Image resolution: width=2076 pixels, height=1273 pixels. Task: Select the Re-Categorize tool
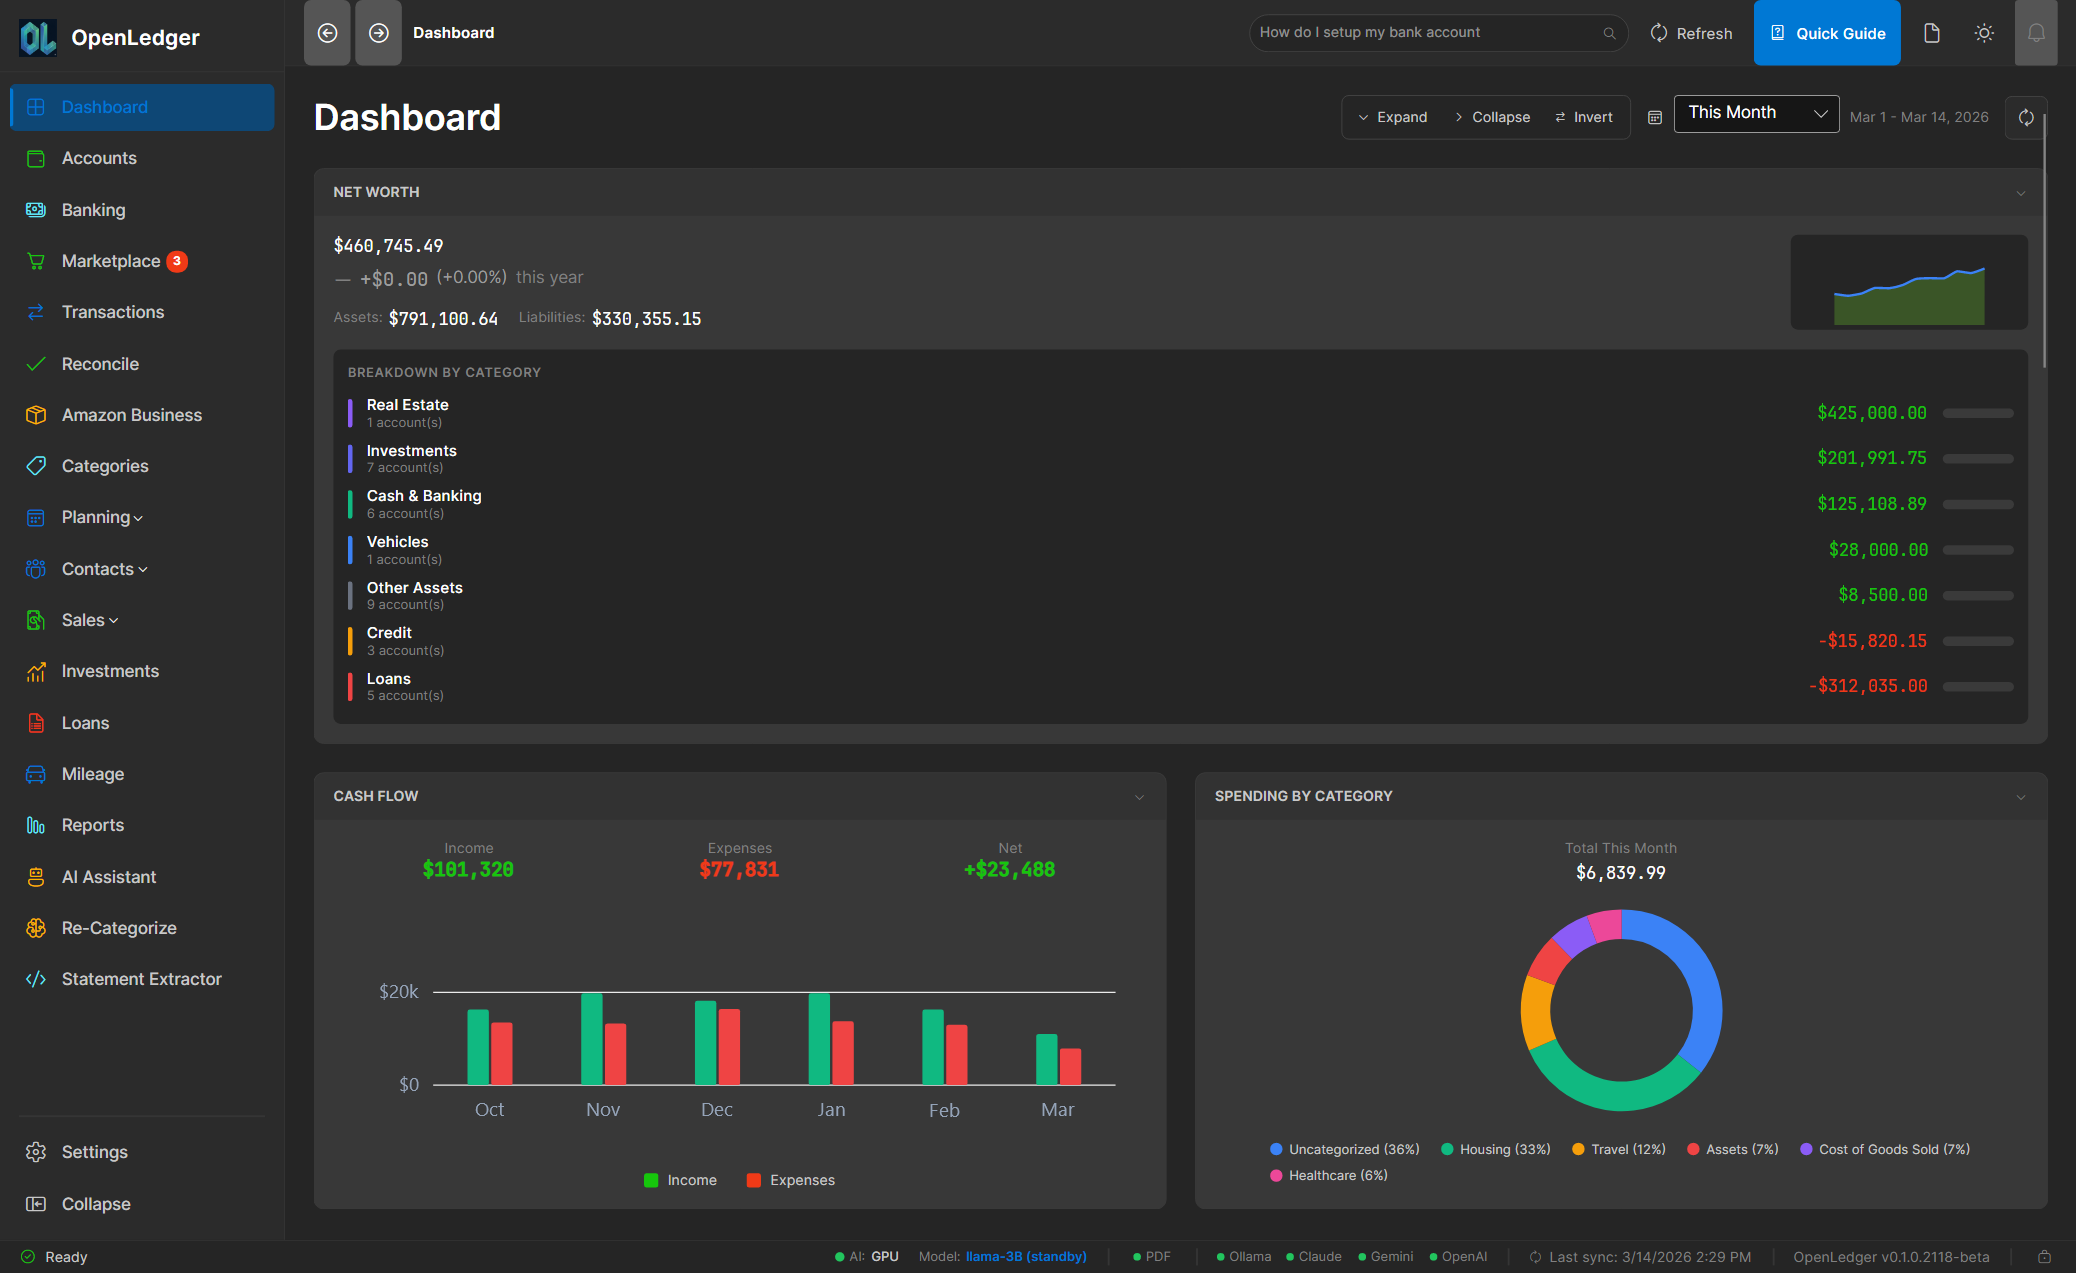coord(119,927)
